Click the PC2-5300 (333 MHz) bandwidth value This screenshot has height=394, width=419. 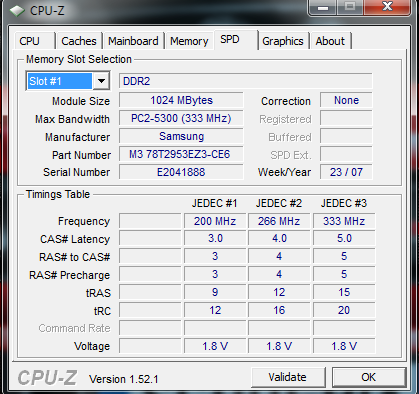pos(181,118)
